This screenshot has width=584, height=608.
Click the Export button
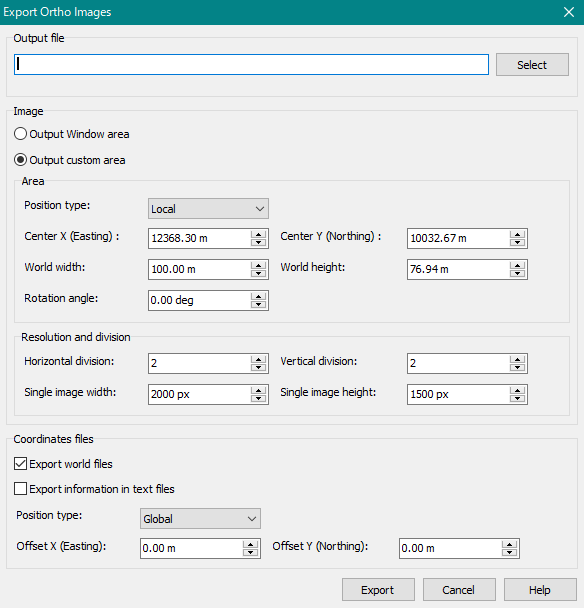tap(378, 590)
